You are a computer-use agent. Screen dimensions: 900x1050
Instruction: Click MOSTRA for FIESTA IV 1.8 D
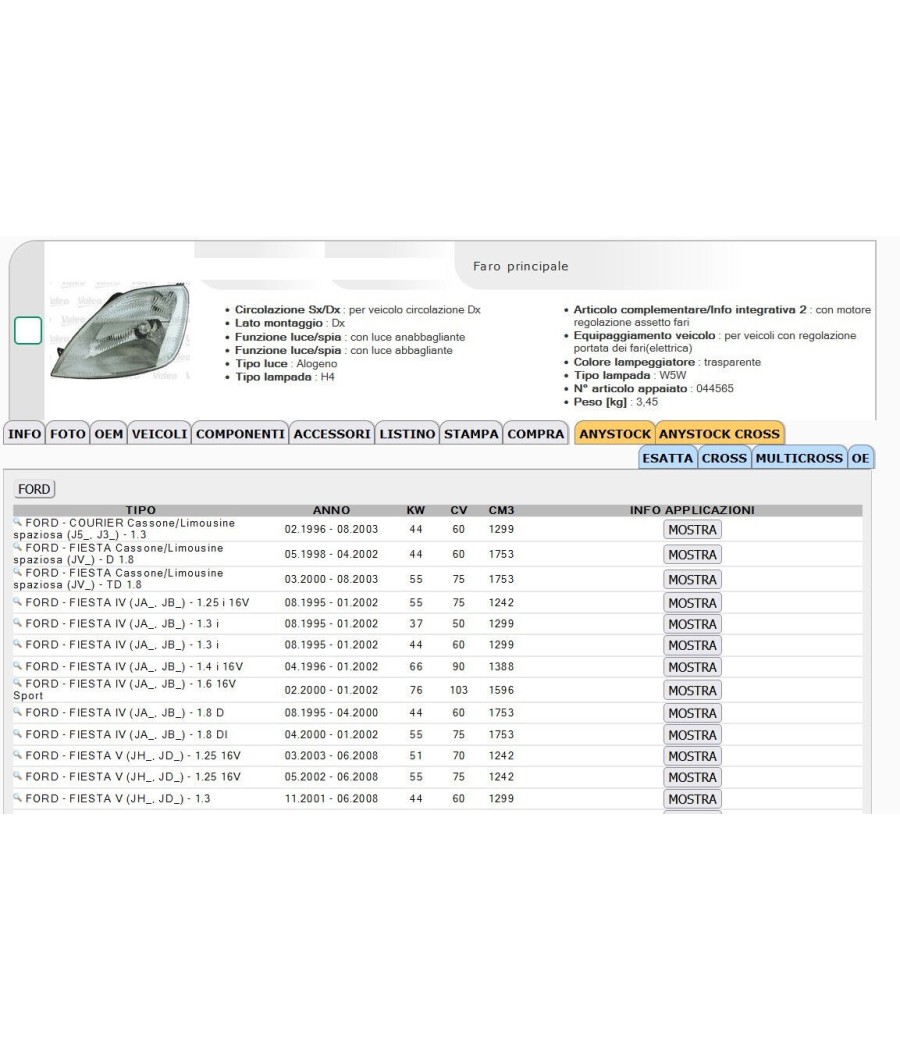tap(692, 713)
